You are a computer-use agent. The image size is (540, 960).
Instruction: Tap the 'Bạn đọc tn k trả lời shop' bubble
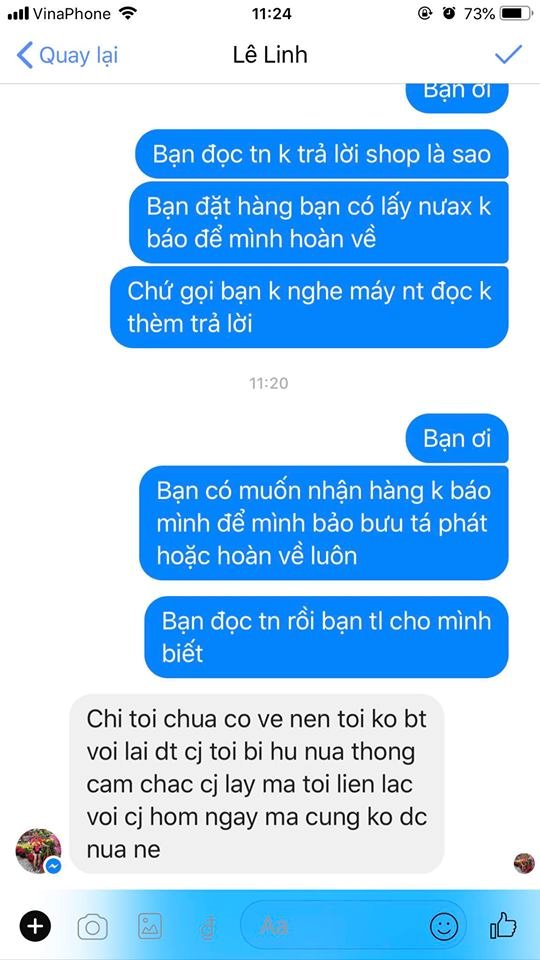[321, 154]
